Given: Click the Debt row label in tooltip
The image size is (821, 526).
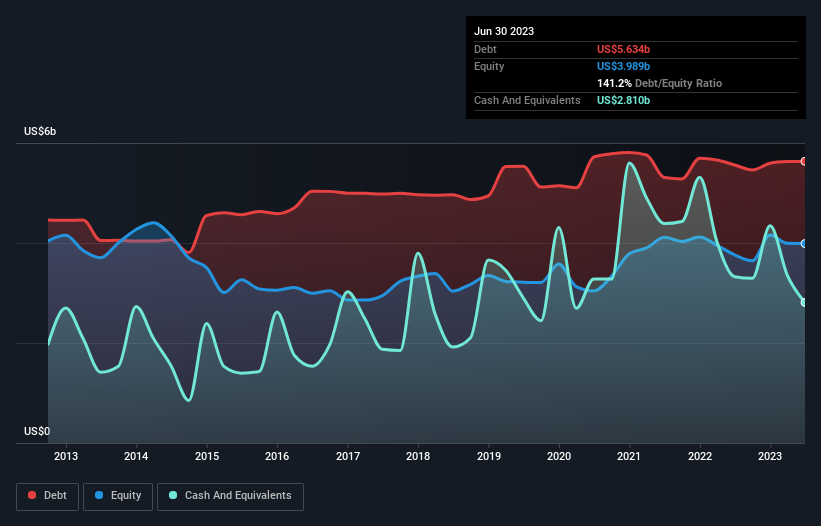Looking at the screenshot, I should coord(485,49).
